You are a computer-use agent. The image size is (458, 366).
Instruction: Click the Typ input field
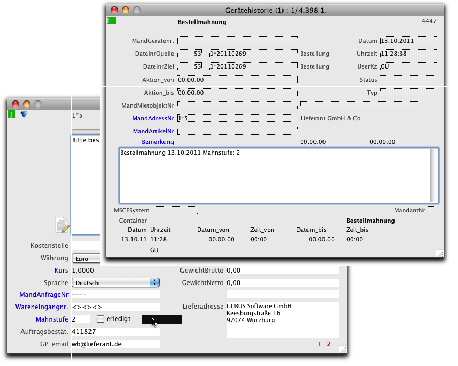coord(408,92)
